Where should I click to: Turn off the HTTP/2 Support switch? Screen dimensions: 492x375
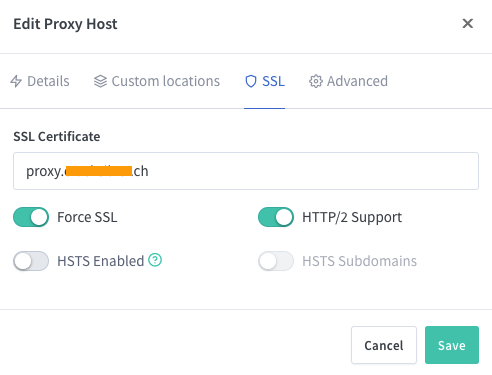coord(276,217)
